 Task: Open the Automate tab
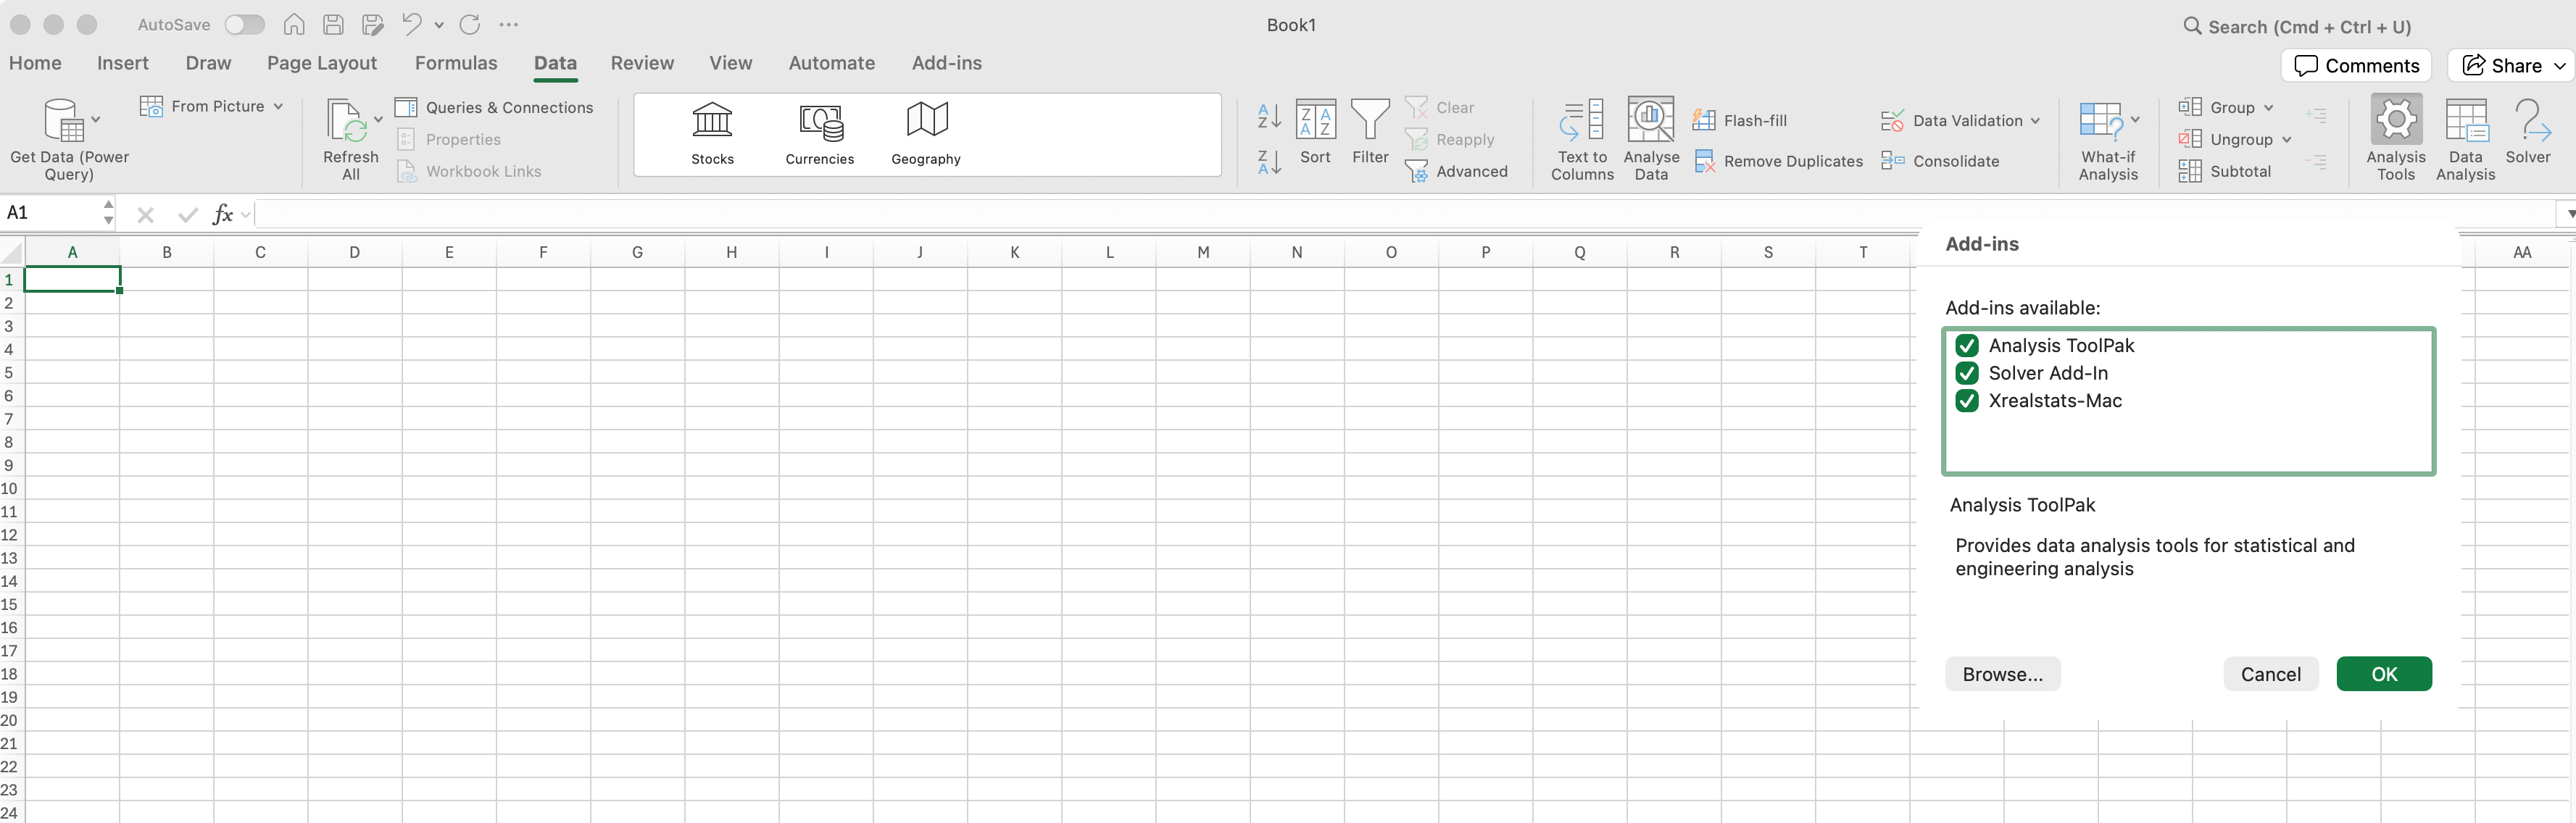831,63
